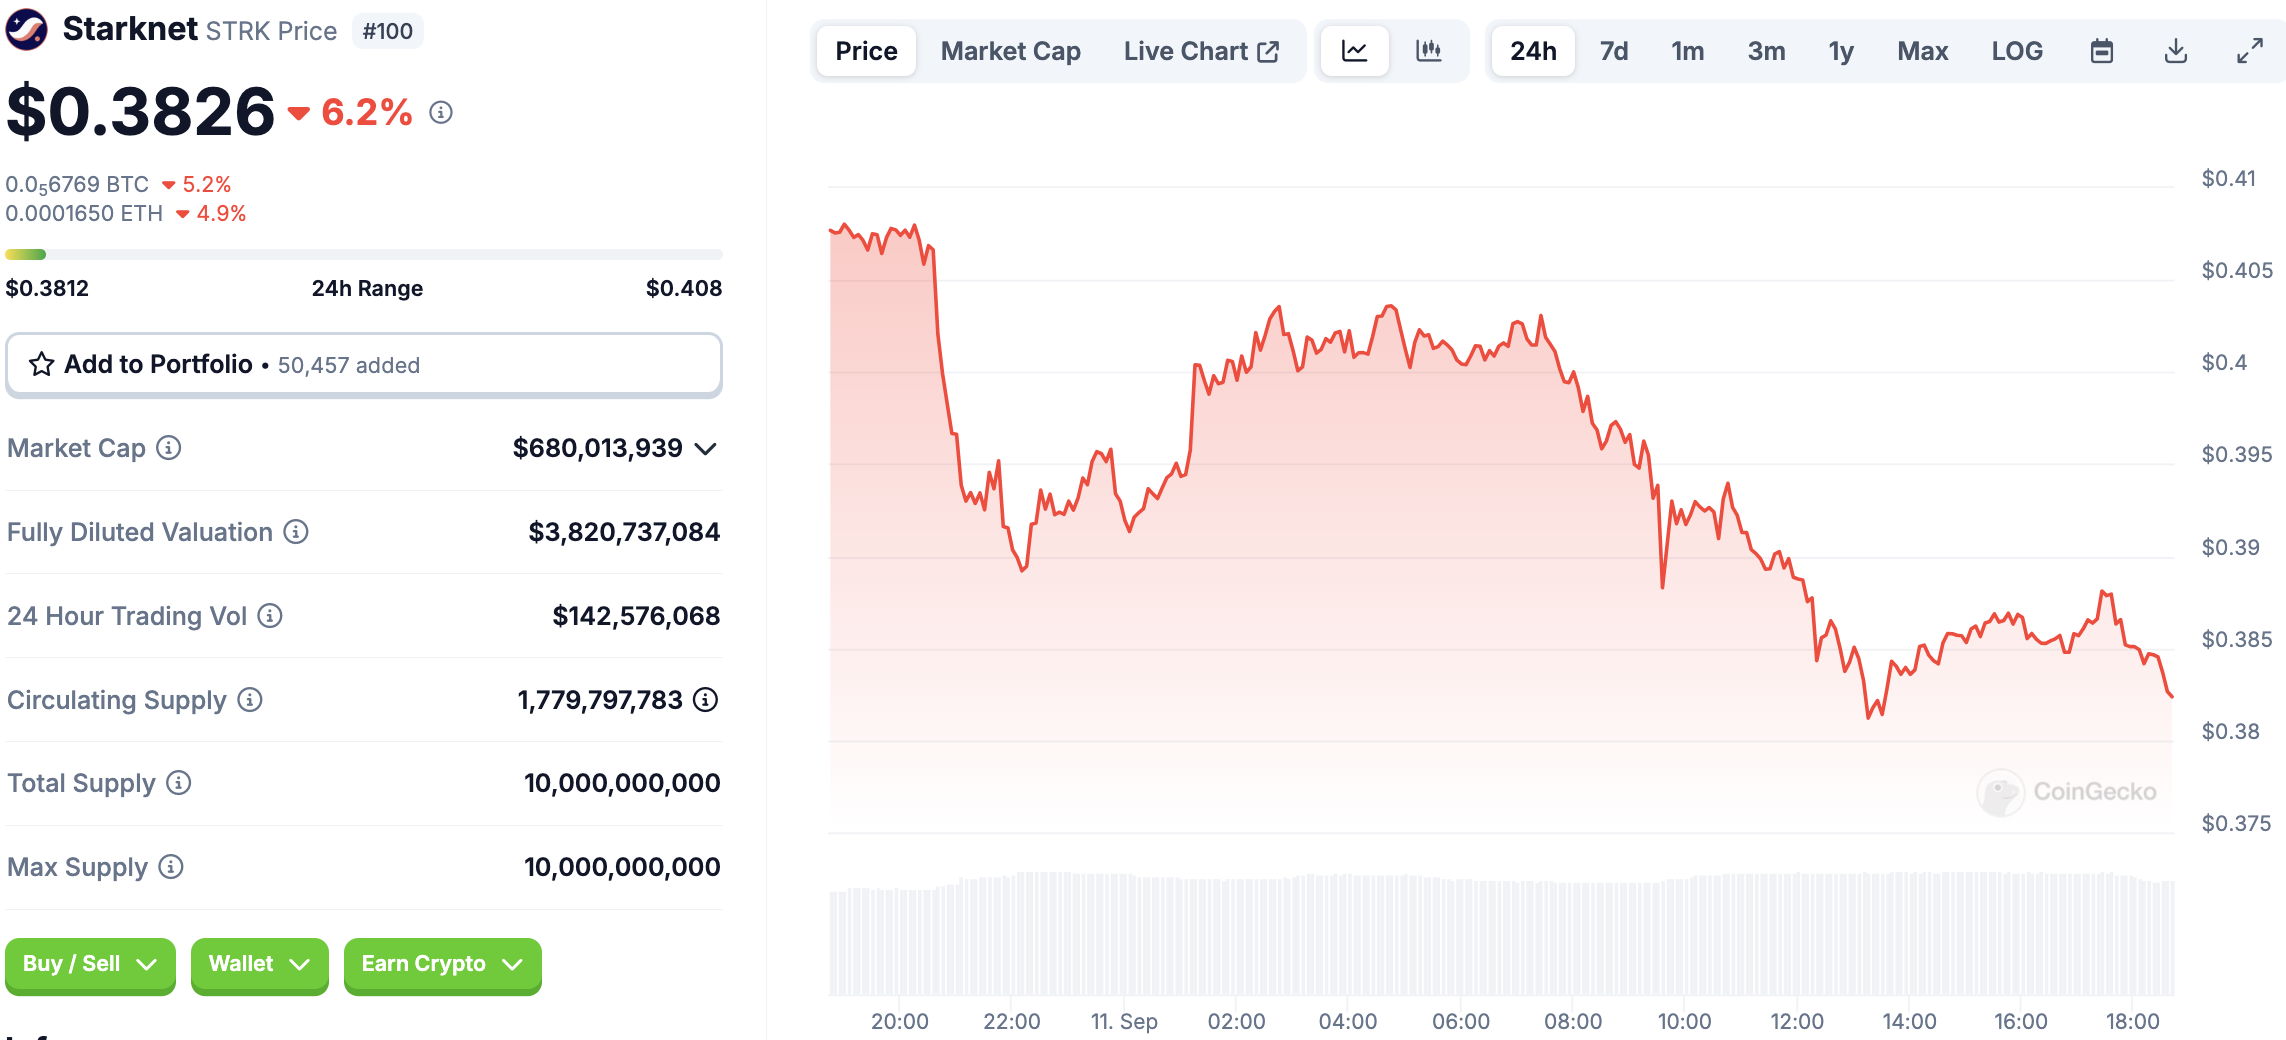Expand the chart to fullscreen
The height and width of the screenshot is (1040, 2286).
[x=2250, y=51]
